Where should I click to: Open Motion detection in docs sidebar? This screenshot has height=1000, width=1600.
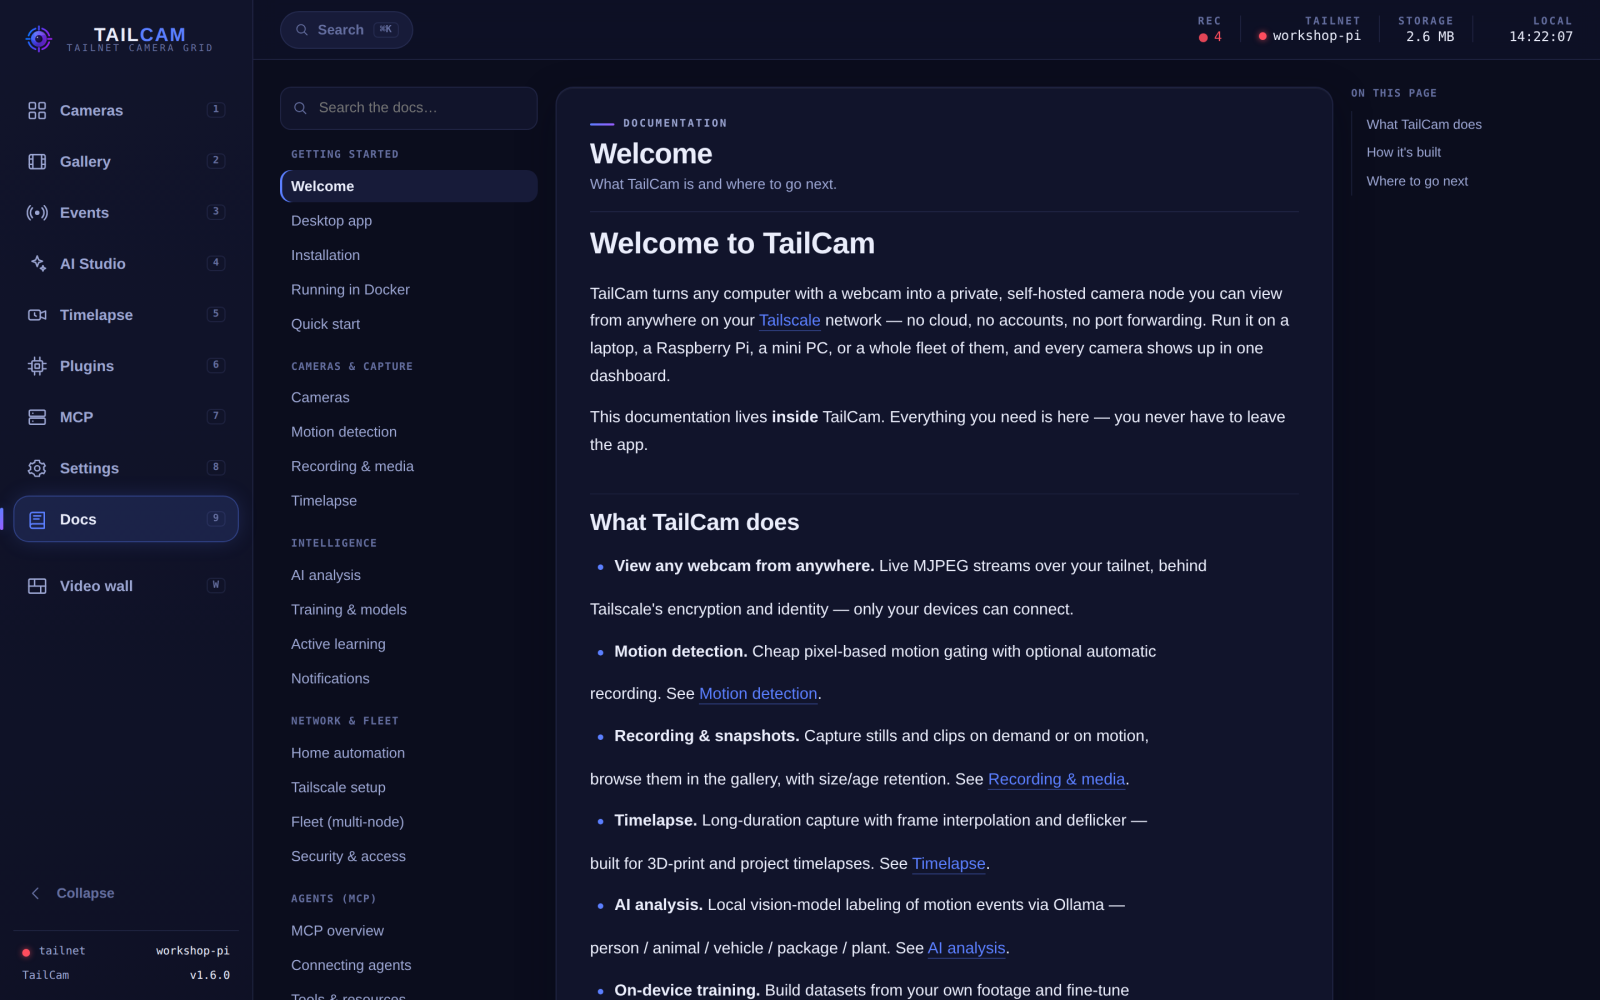[x=408, y=432]
